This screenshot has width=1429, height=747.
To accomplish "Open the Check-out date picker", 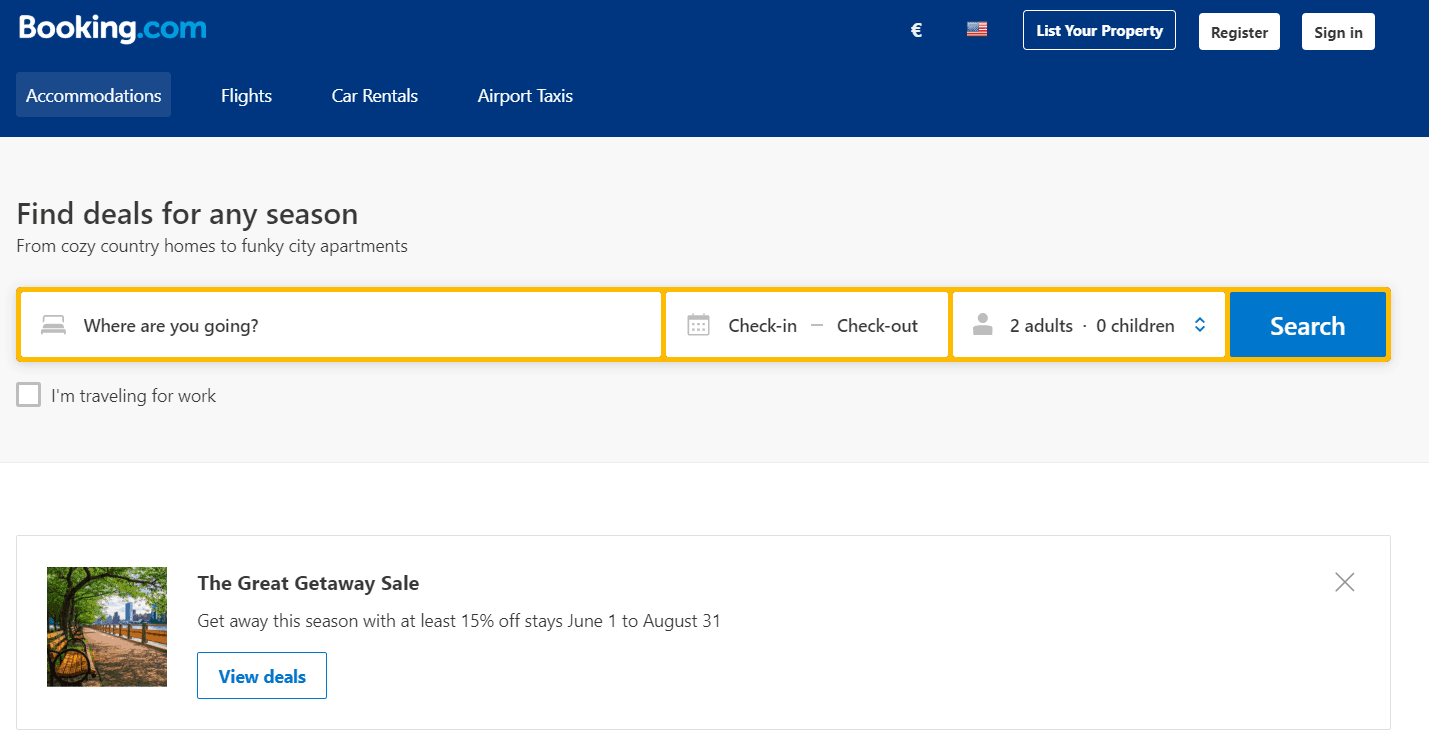I will (x=877, y=325).
